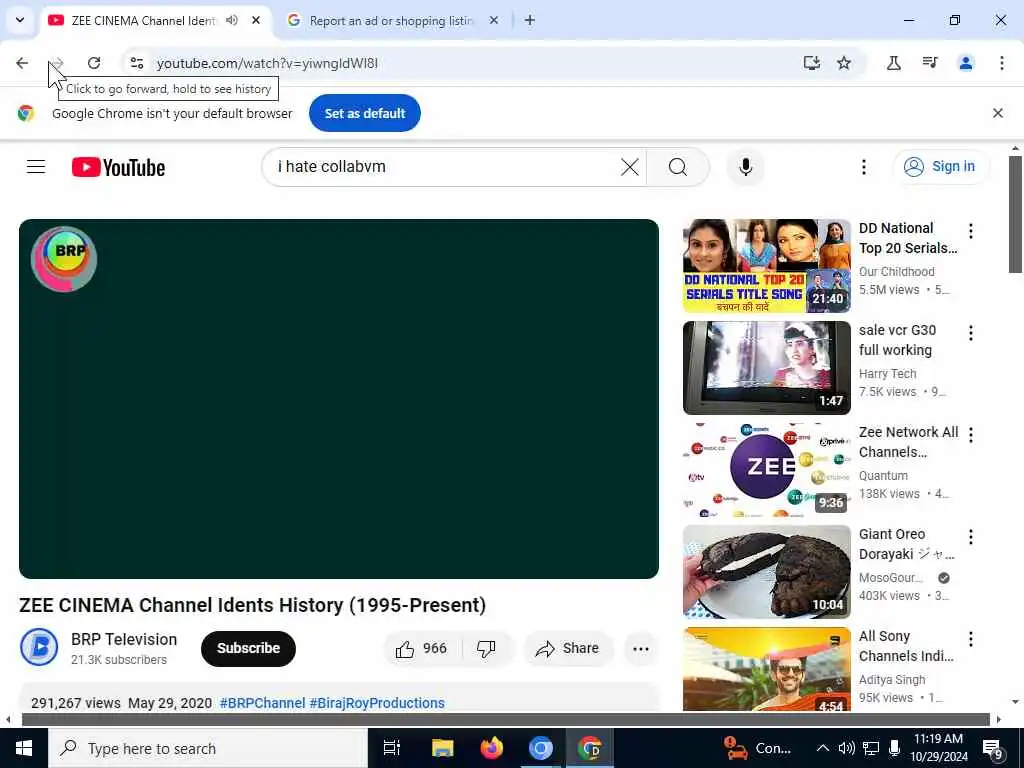1024x768 pixels.
Task: Dislike this video
Action: point(487,648)
